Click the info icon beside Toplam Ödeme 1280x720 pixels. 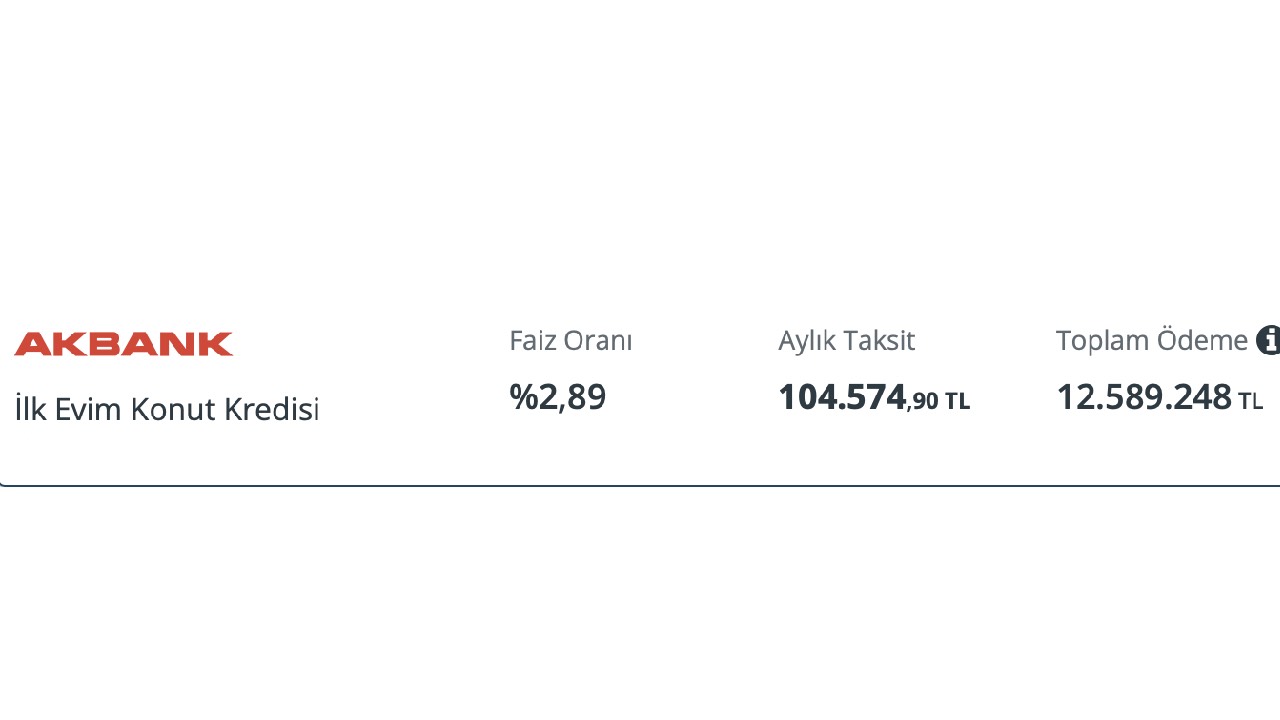(x=1268, y=340)
